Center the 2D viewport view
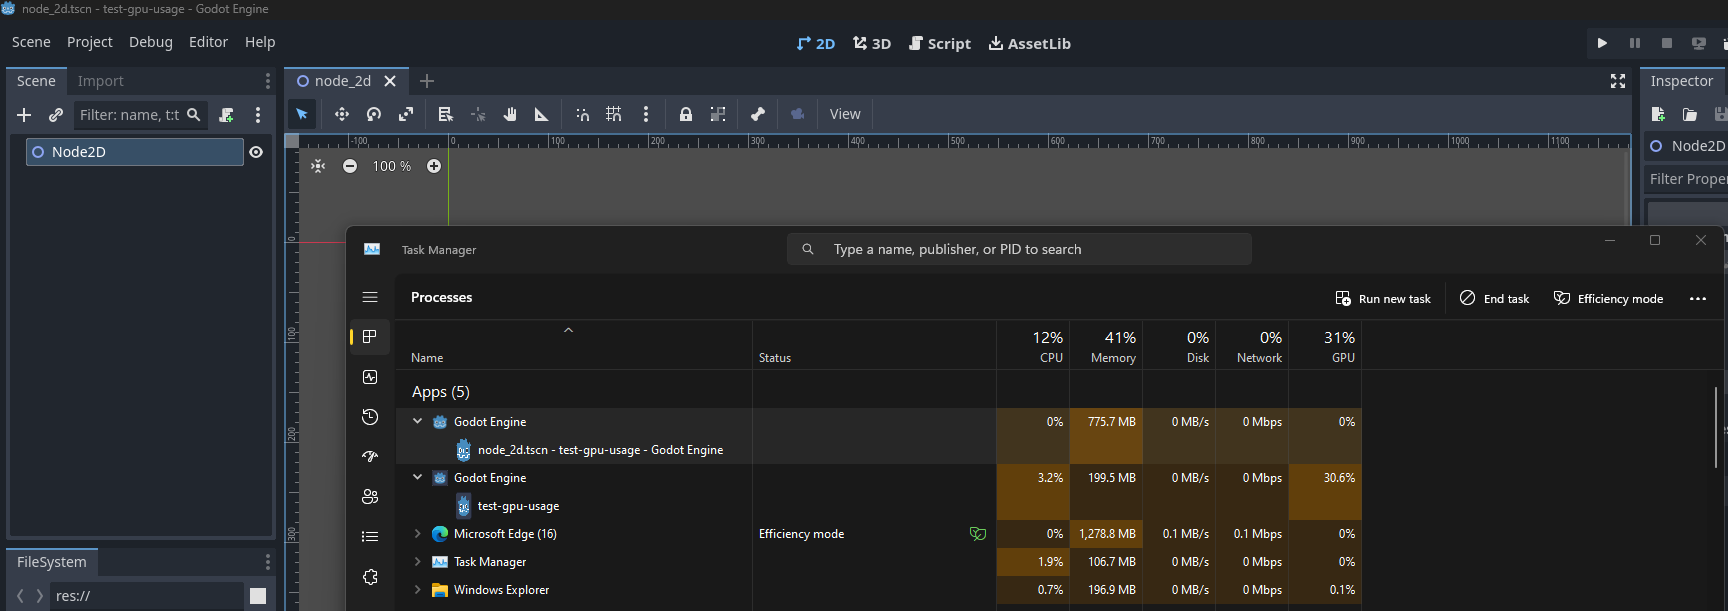 [318, 166]
